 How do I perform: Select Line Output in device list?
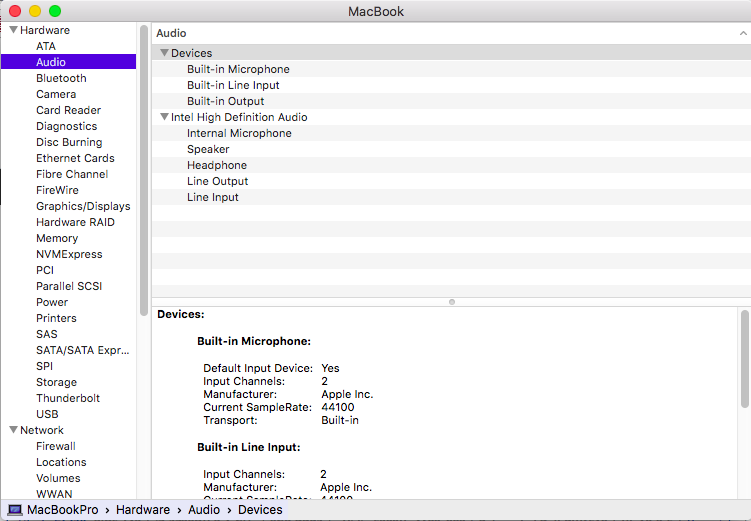pyautogui.click(x=218, y=181)
